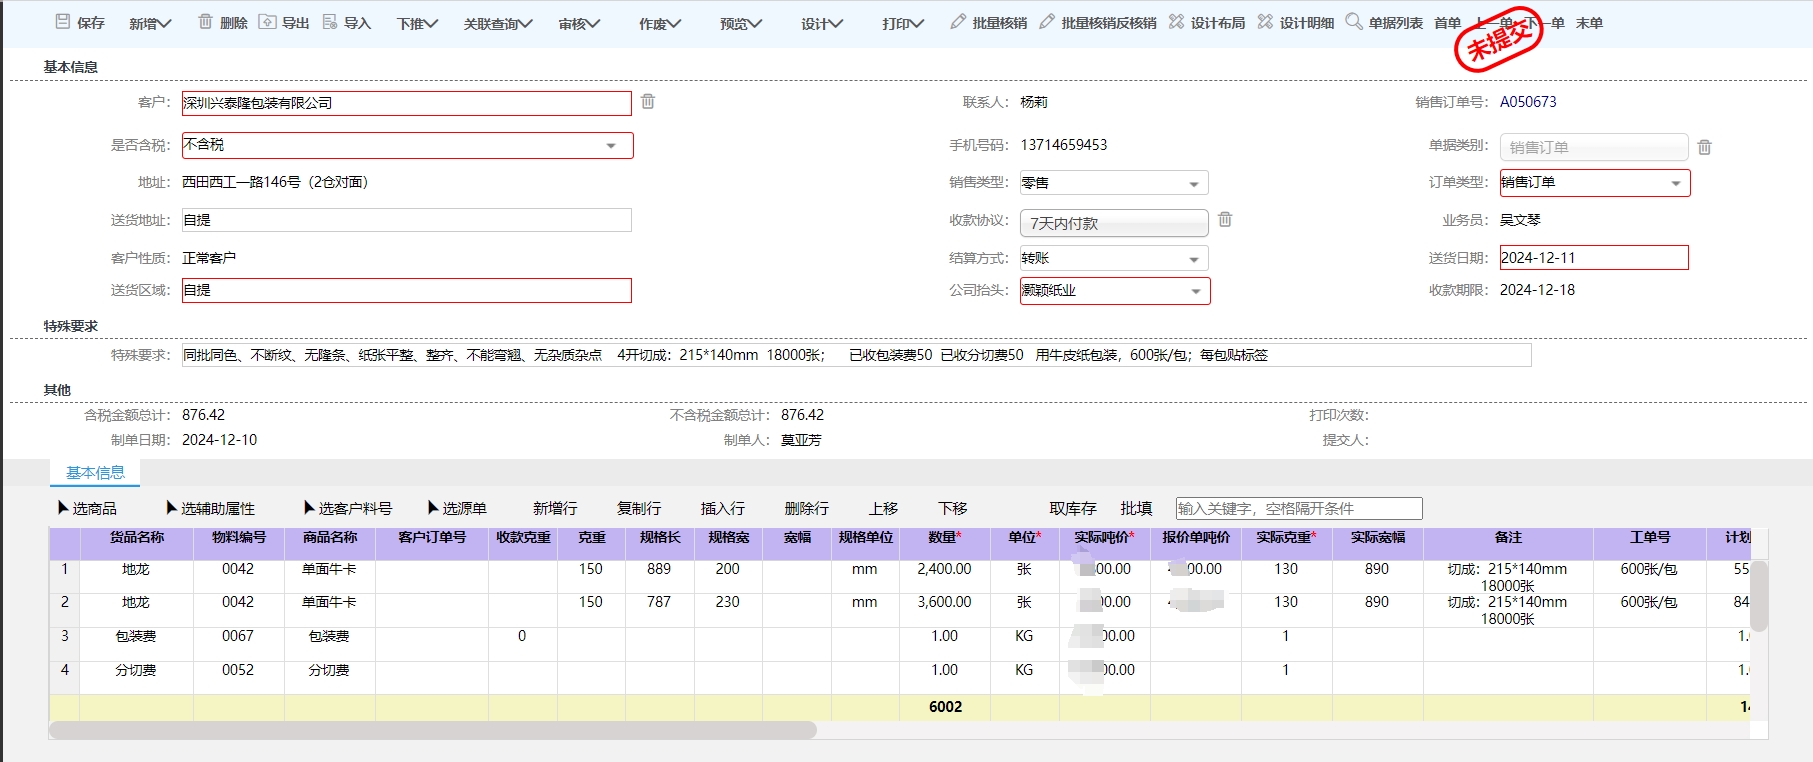The height and width of the screenshot is (762, 1813).
Task: Open the sales type (销售类型) dropdown
Action: [x=1193, y=184]
